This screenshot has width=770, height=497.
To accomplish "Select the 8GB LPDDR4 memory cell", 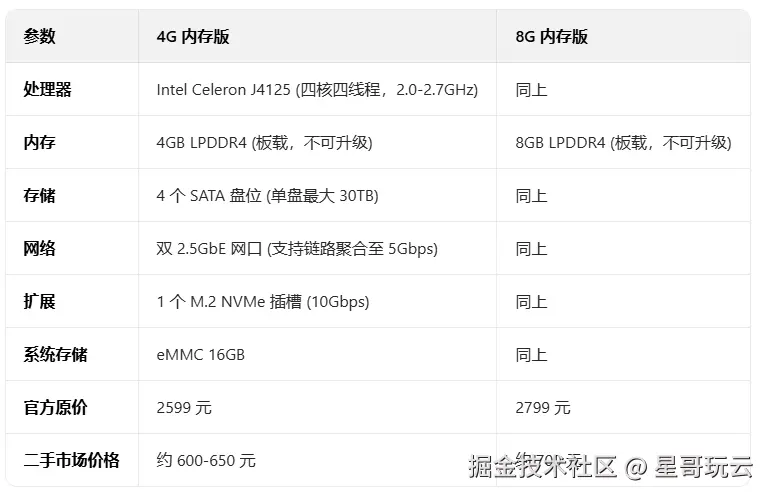I will (x=623, y=143).
